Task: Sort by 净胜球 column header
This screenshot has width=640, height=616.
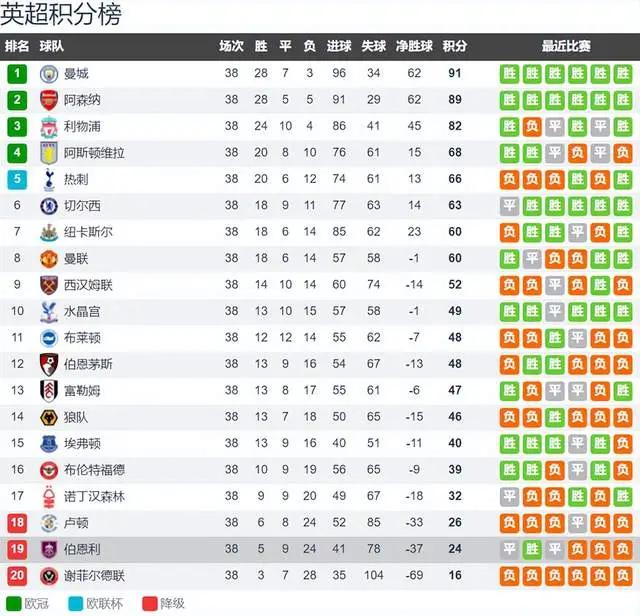Action: 414,46
